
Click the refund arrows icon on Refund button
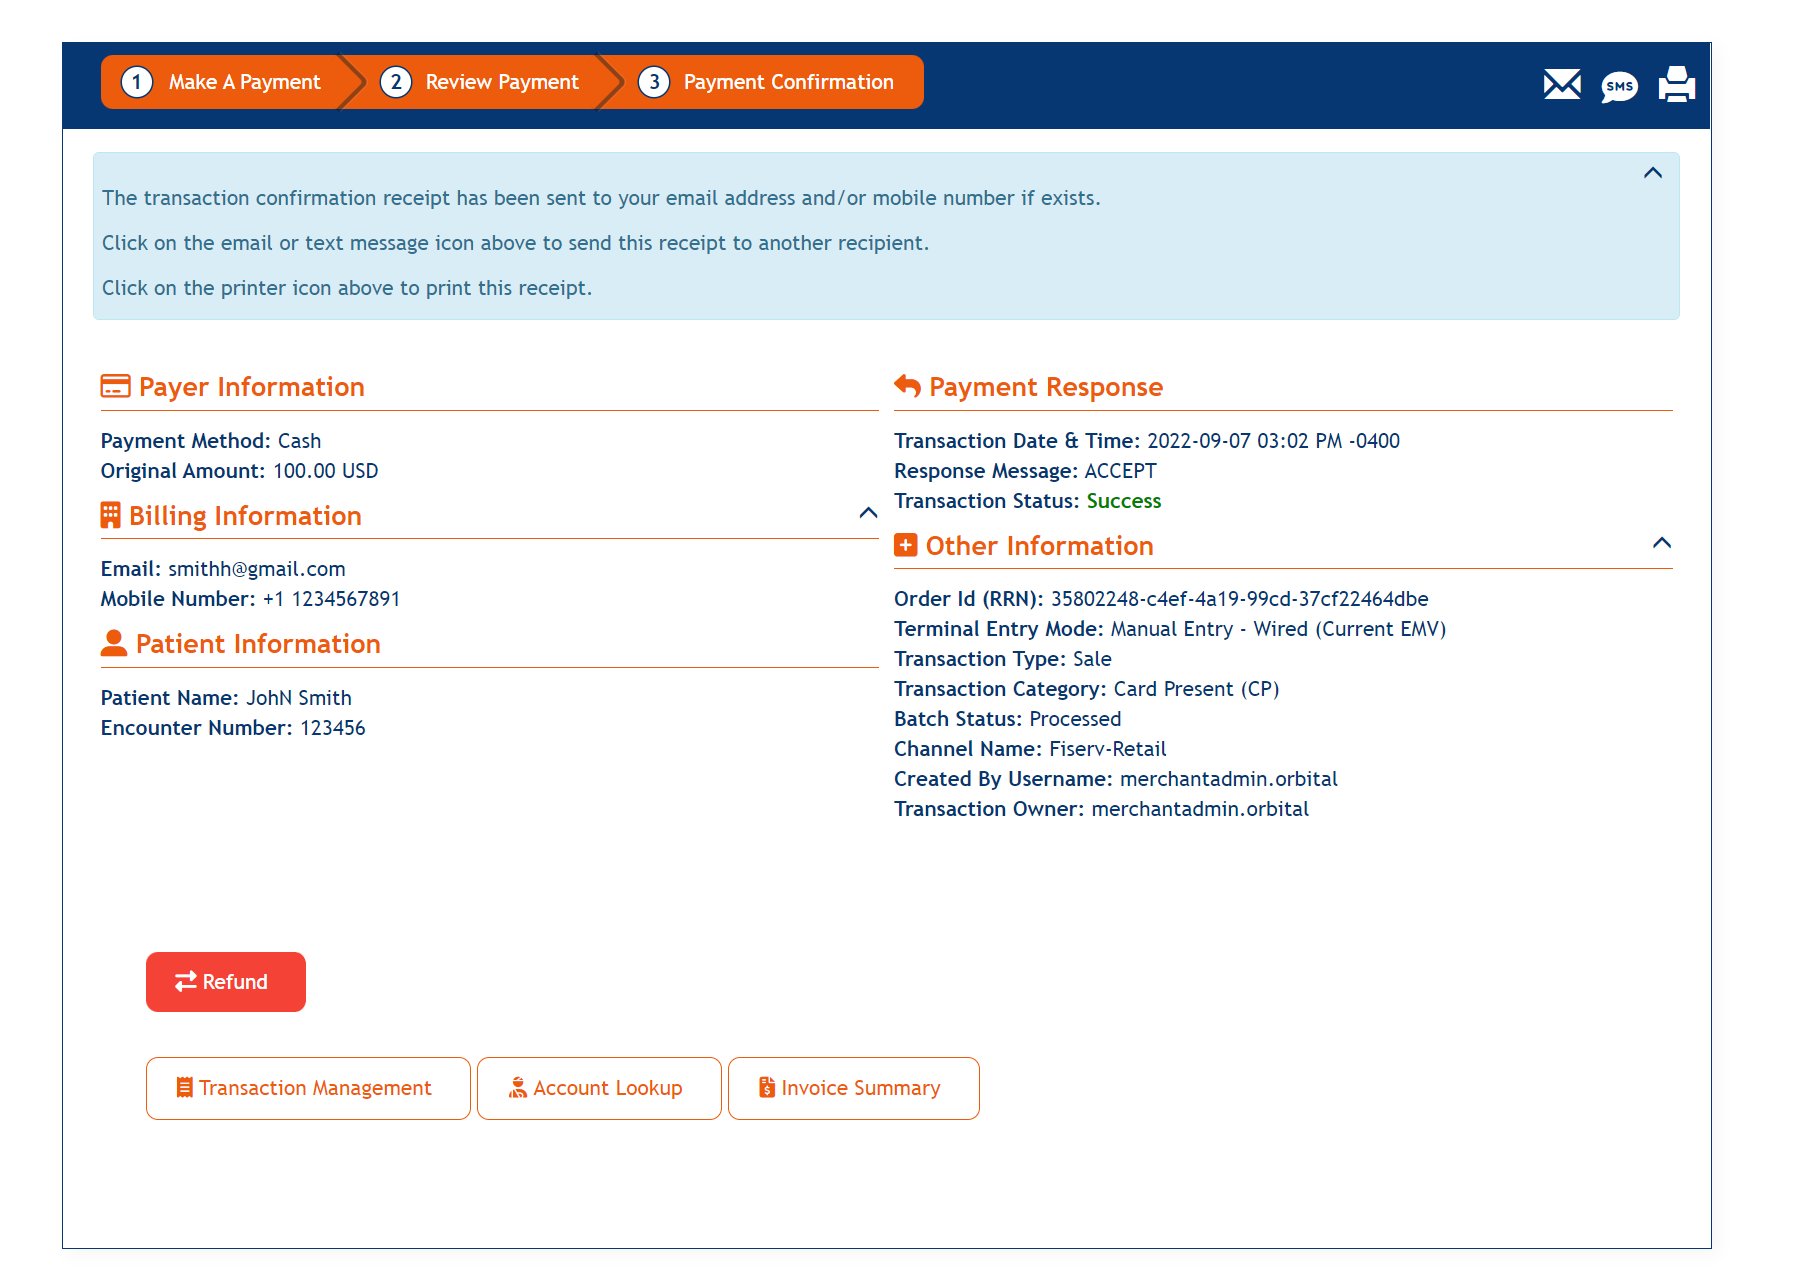185,981
